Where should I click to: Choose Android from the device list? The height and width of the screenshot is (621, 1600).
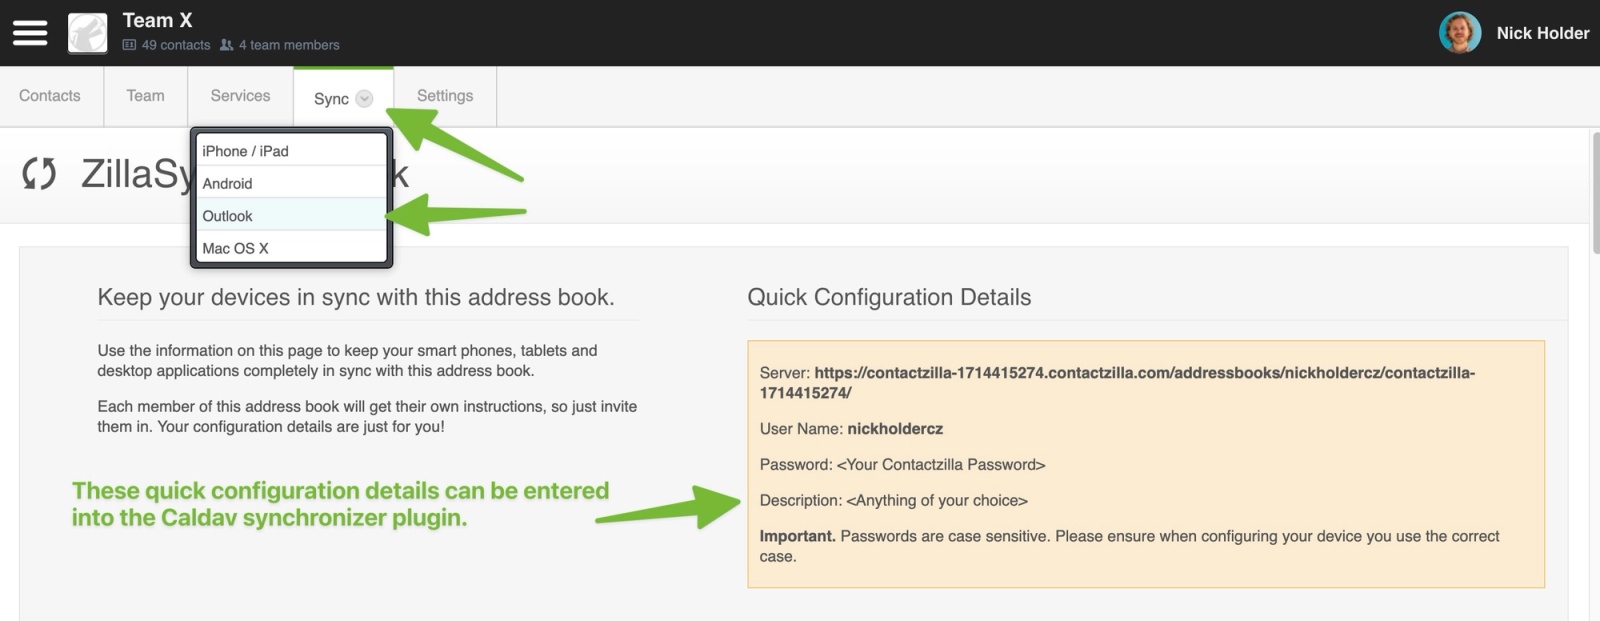[227, 182]
